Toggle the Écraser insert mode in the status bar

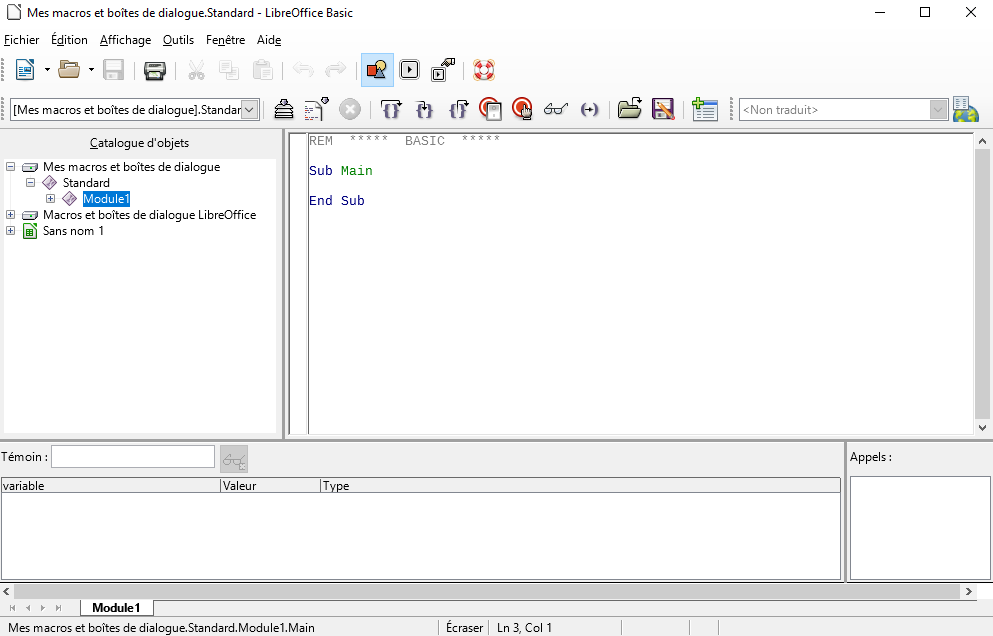(464, 628)
